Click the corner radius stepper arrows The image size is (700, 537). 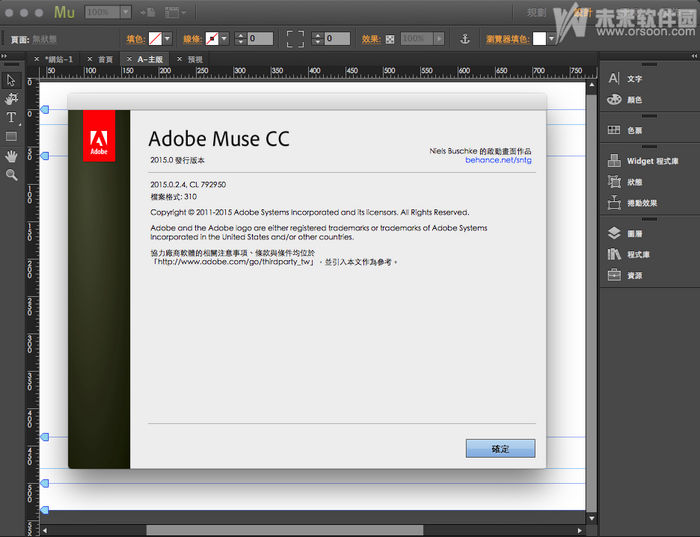[x=318, y=39]
